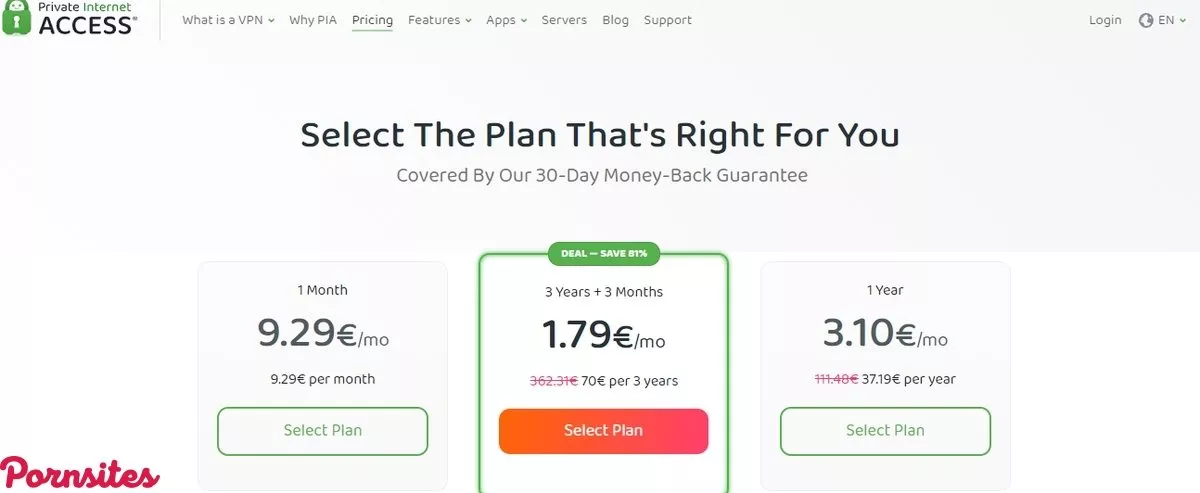The image size is (1200, 493).
Task: Click the Deal Save 81% badge
Action: coord(603,253)
